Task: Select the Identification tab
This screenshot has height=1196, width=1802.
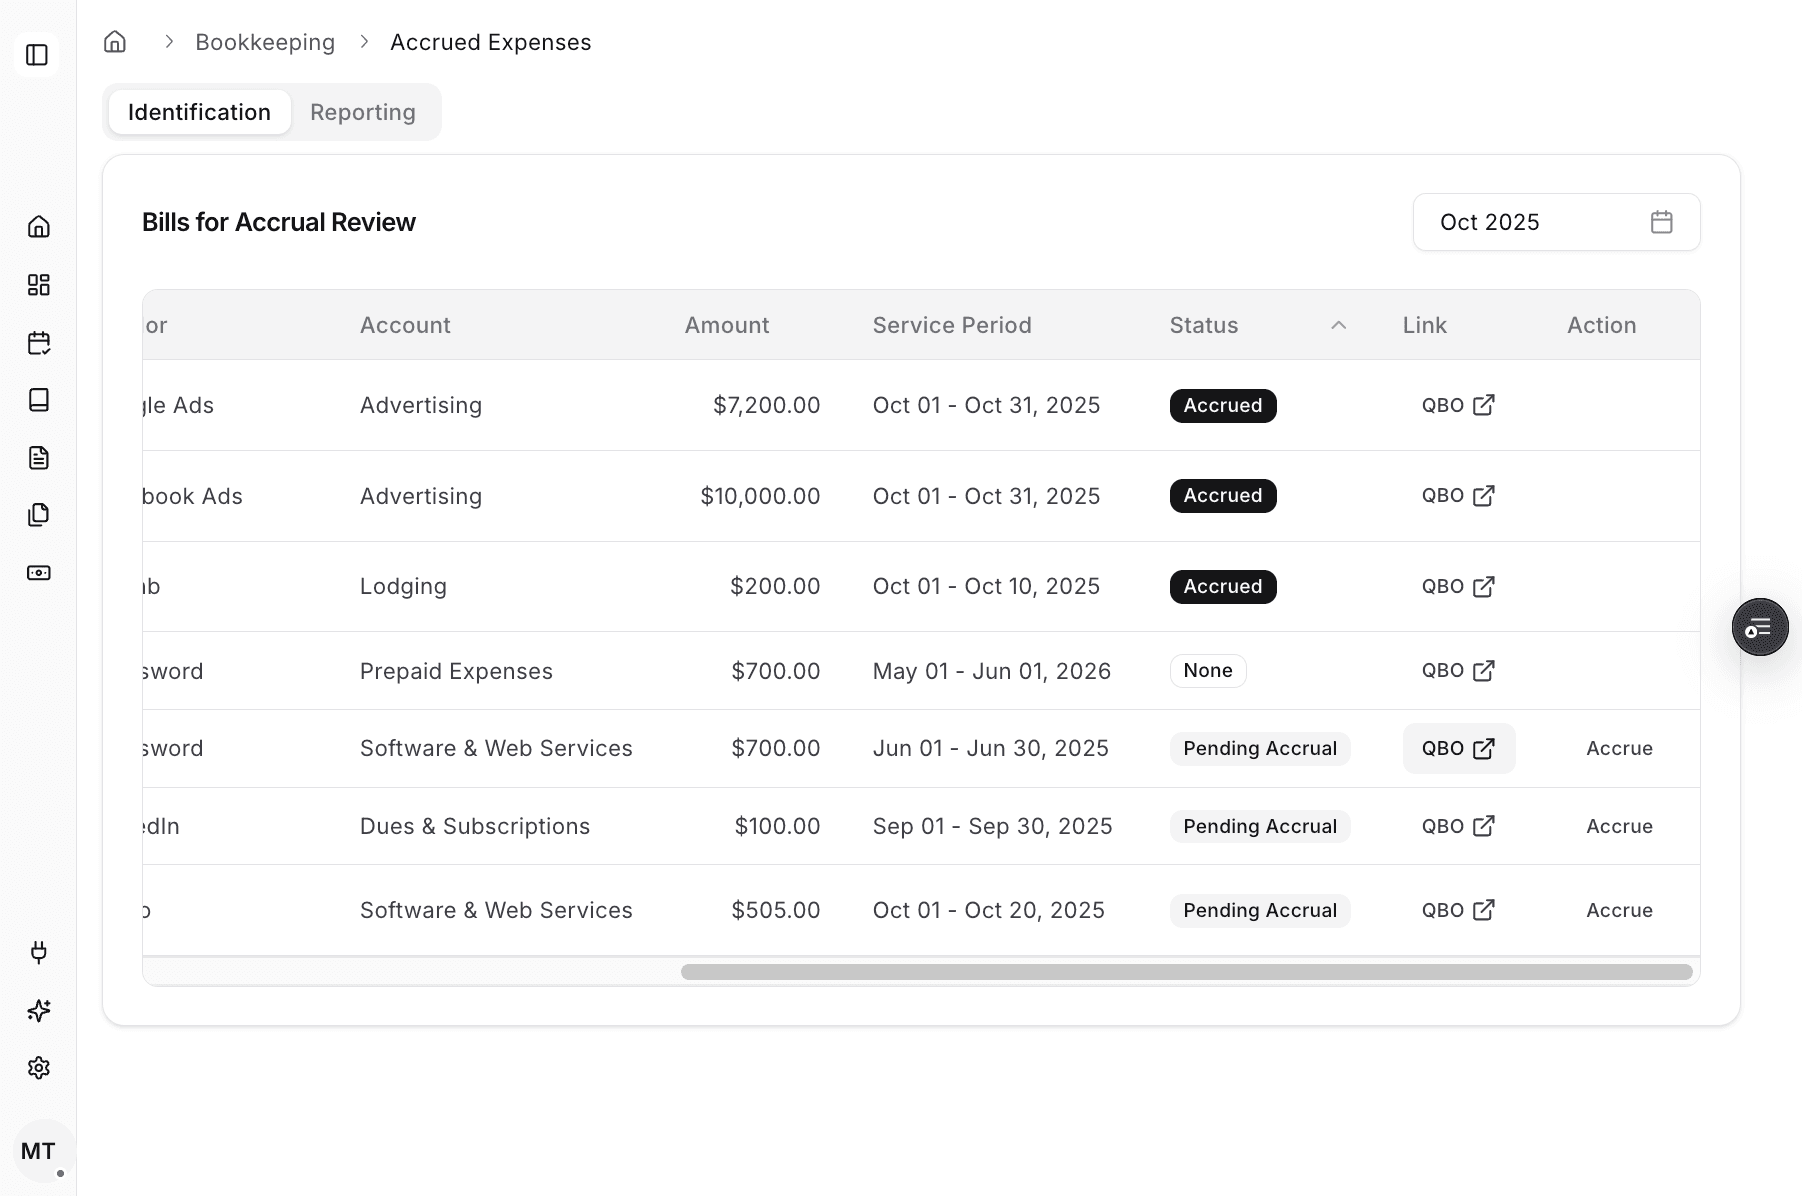Action: (199, 112)
